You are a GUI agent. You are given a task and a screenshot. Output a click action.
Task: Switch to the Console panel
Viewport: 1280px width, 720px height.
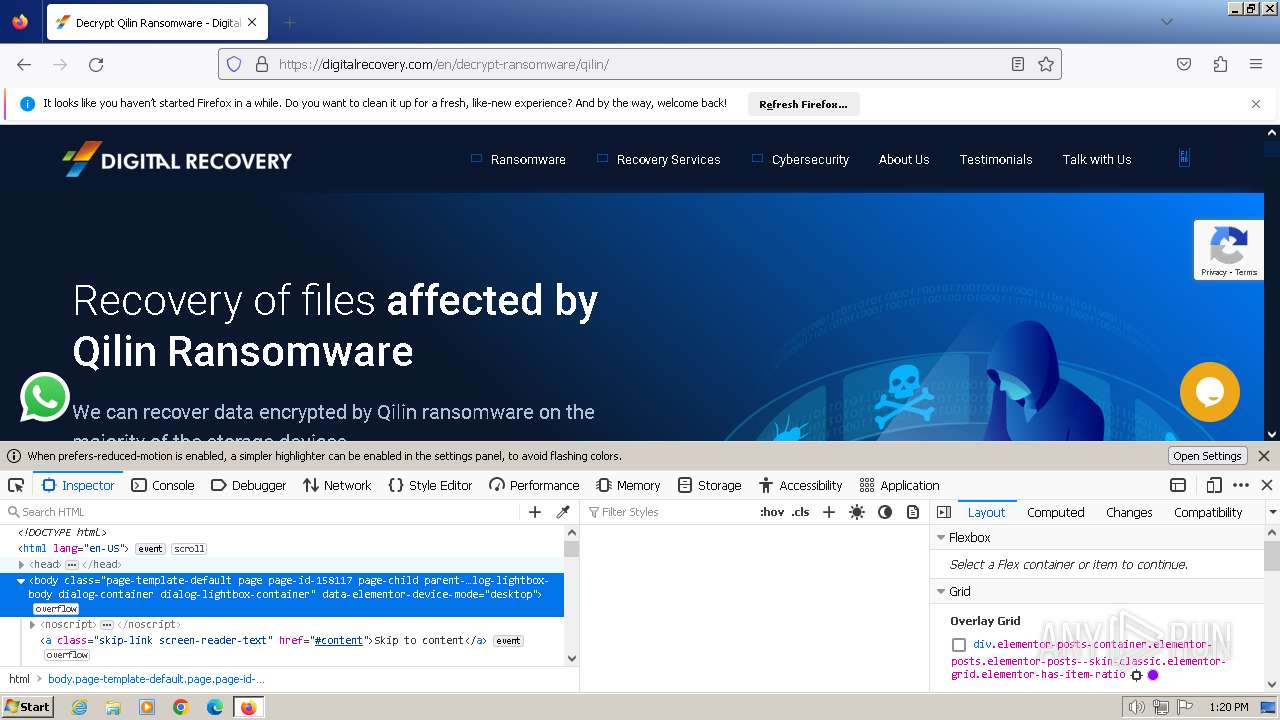pos(163,485)
